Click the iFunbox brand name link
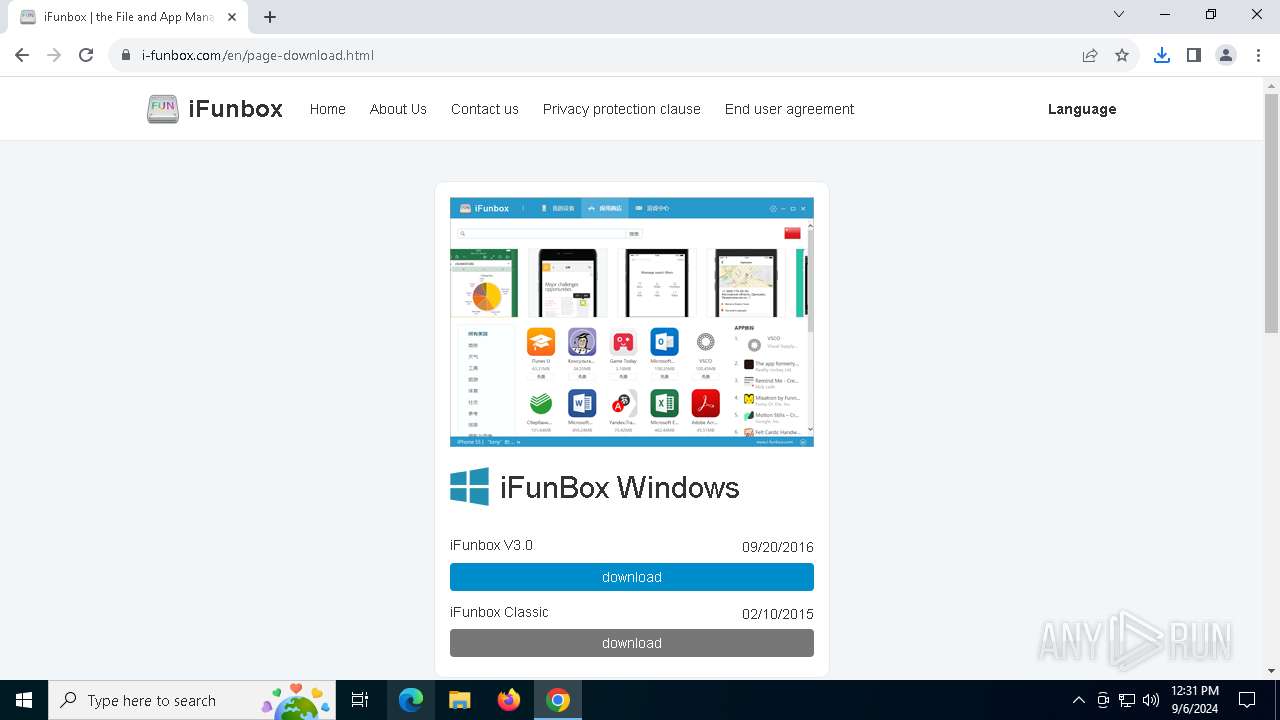 (x=236, y=109)
